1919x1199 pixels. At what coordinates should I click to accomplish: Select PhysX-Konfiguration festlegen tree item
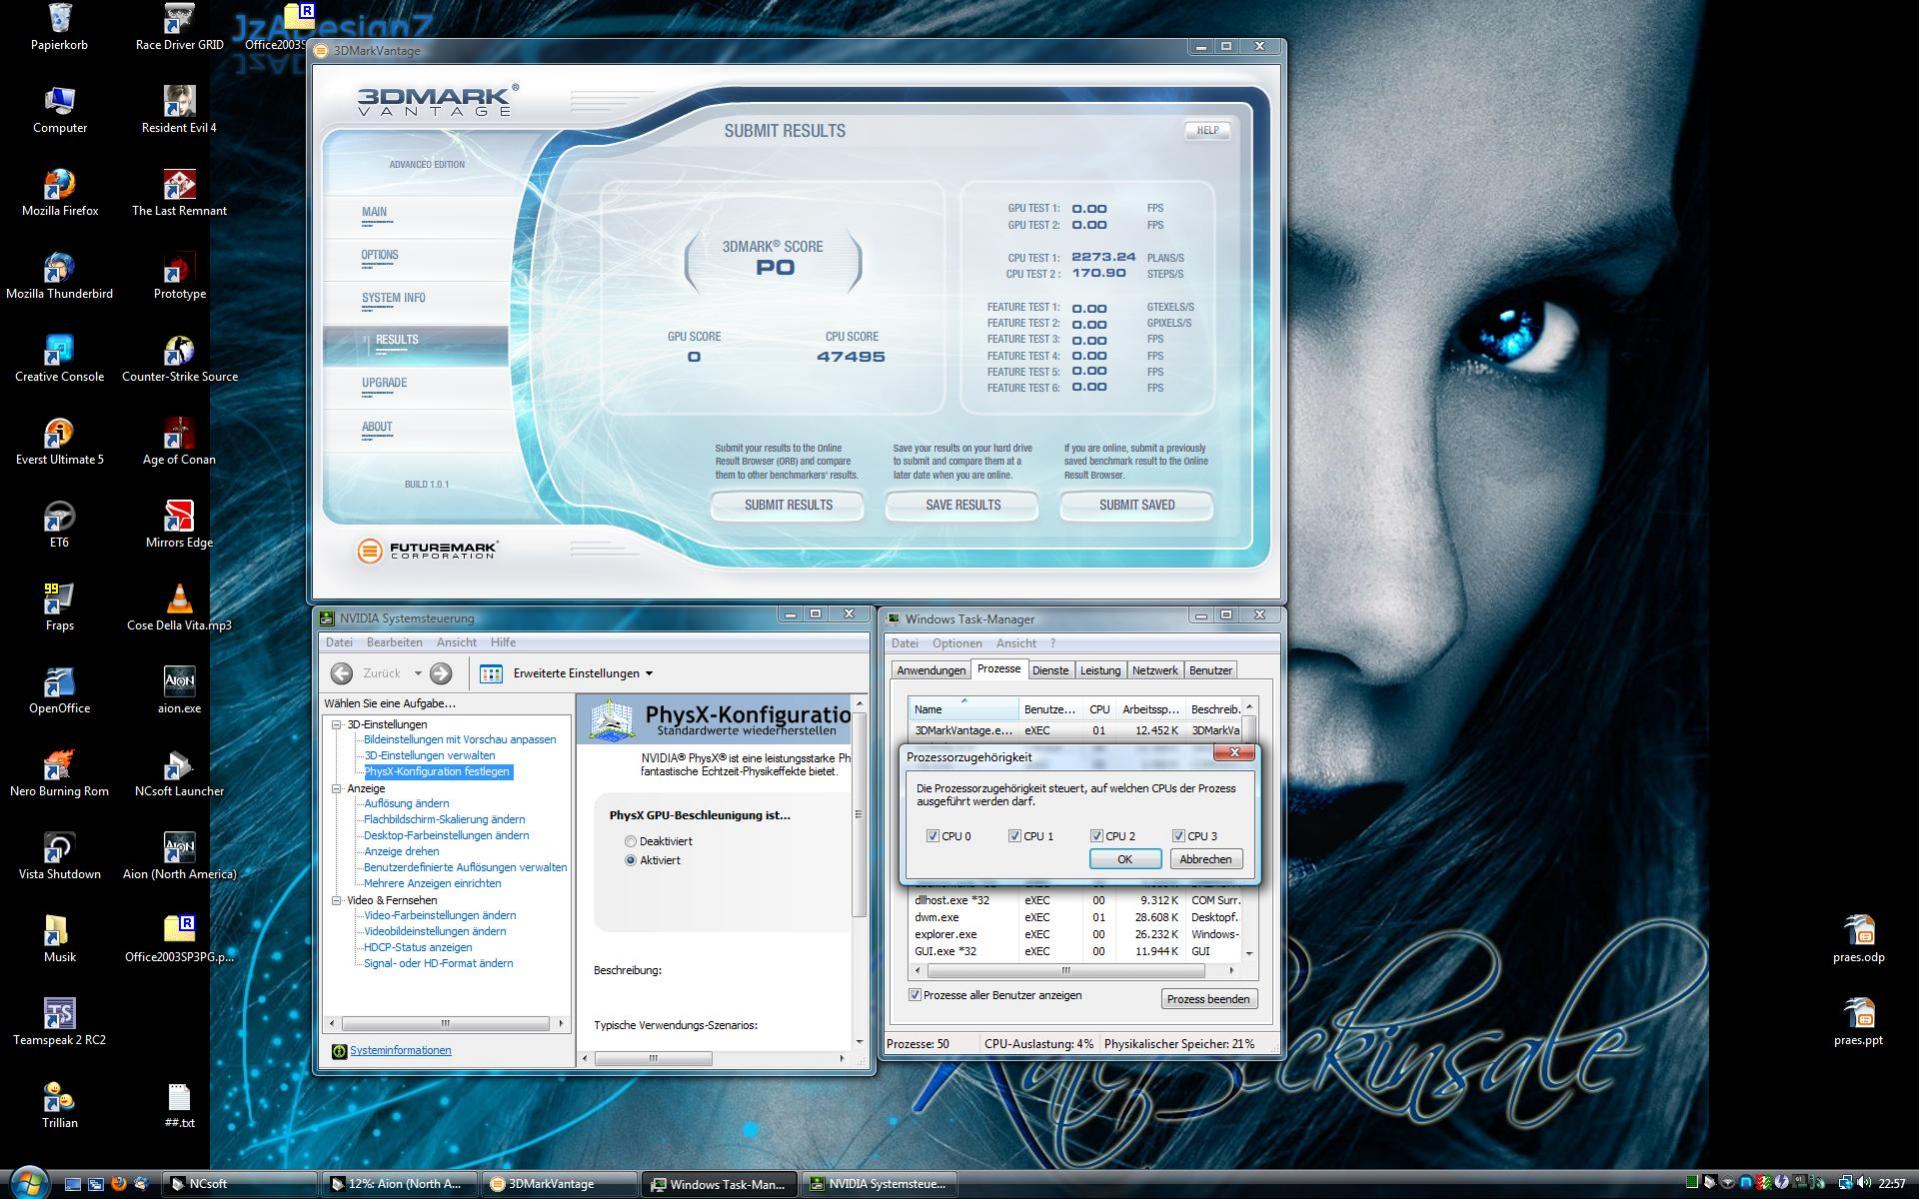(437, 772)
